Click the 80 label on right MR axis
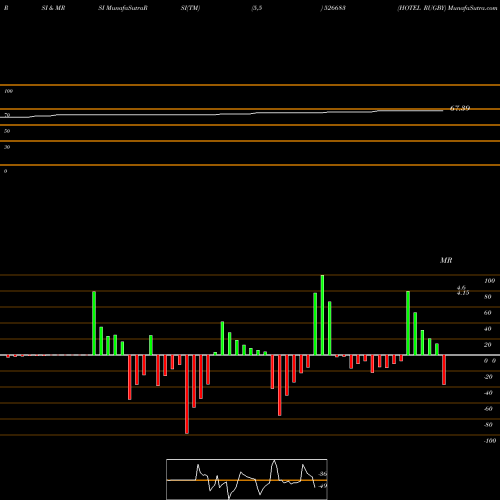 (x=488, y=297)
